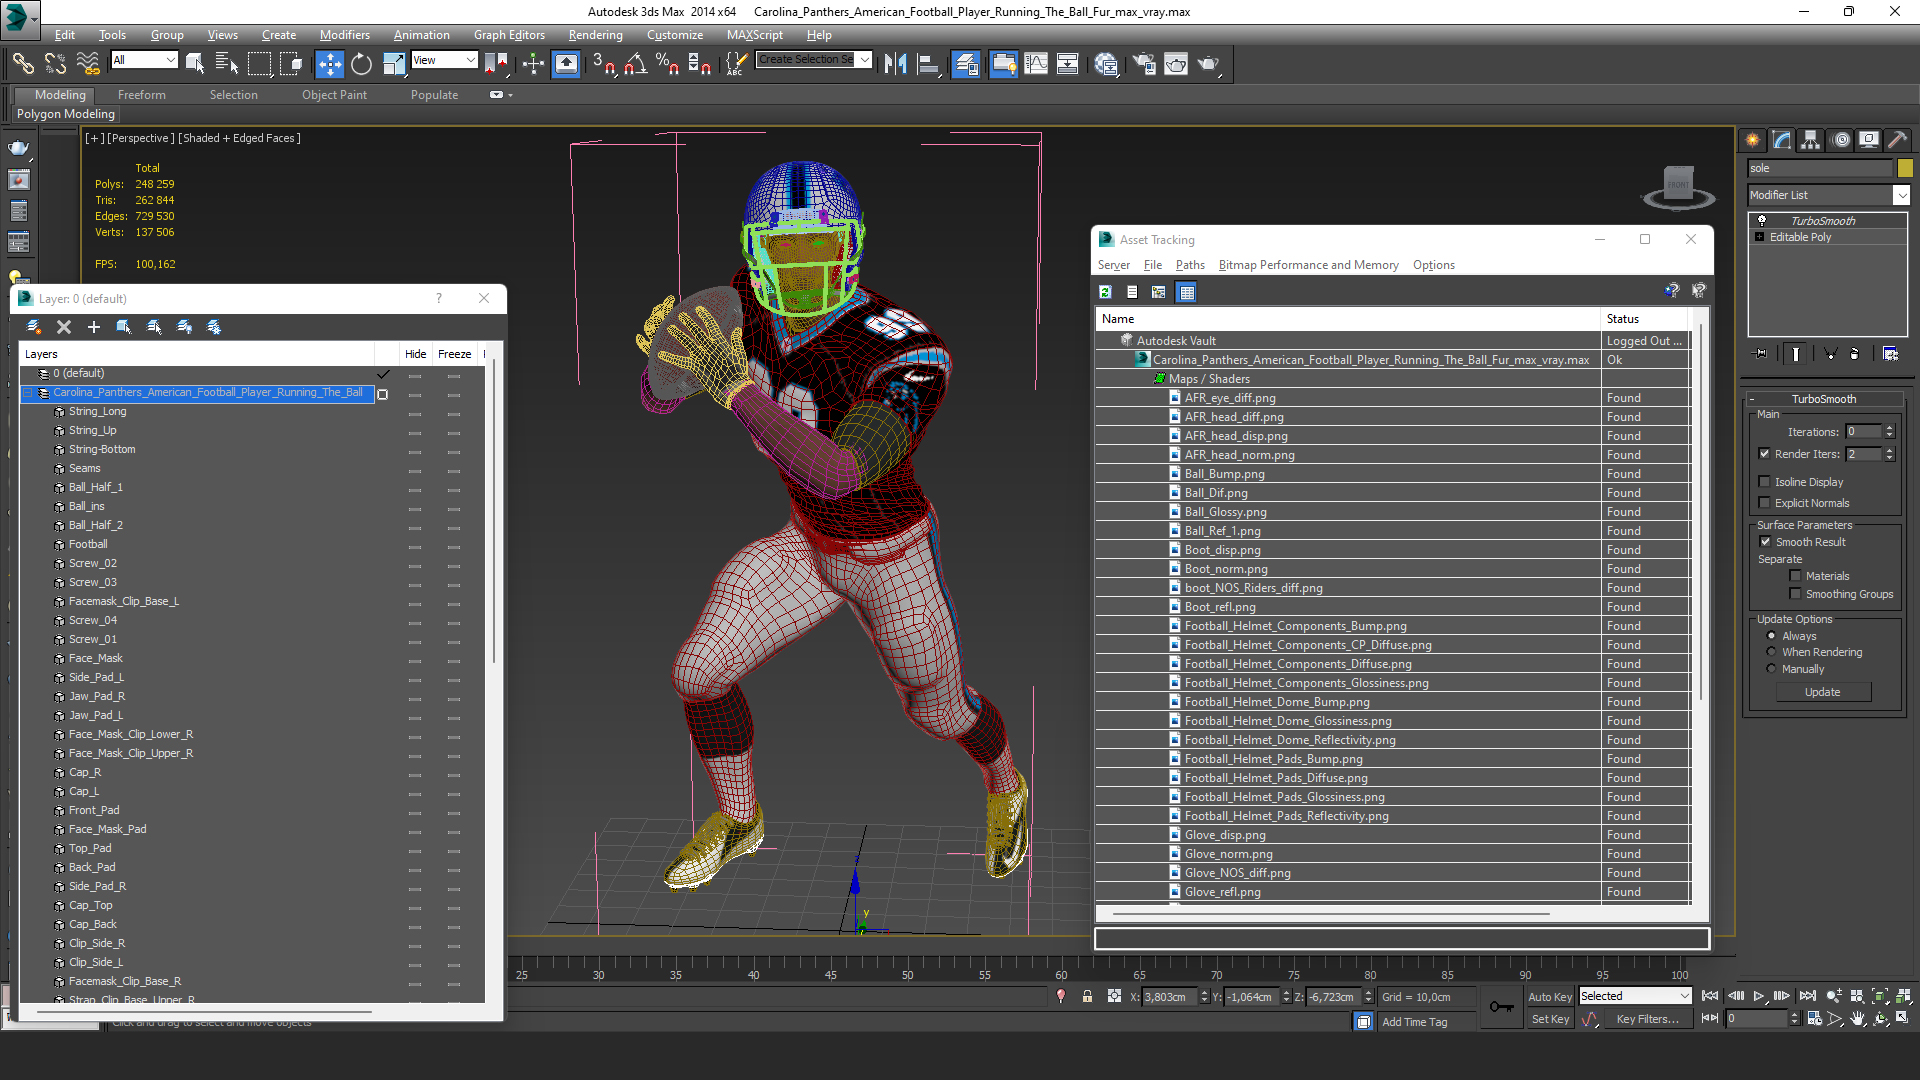
Task: Select Manually update option
Action: 1772,669
